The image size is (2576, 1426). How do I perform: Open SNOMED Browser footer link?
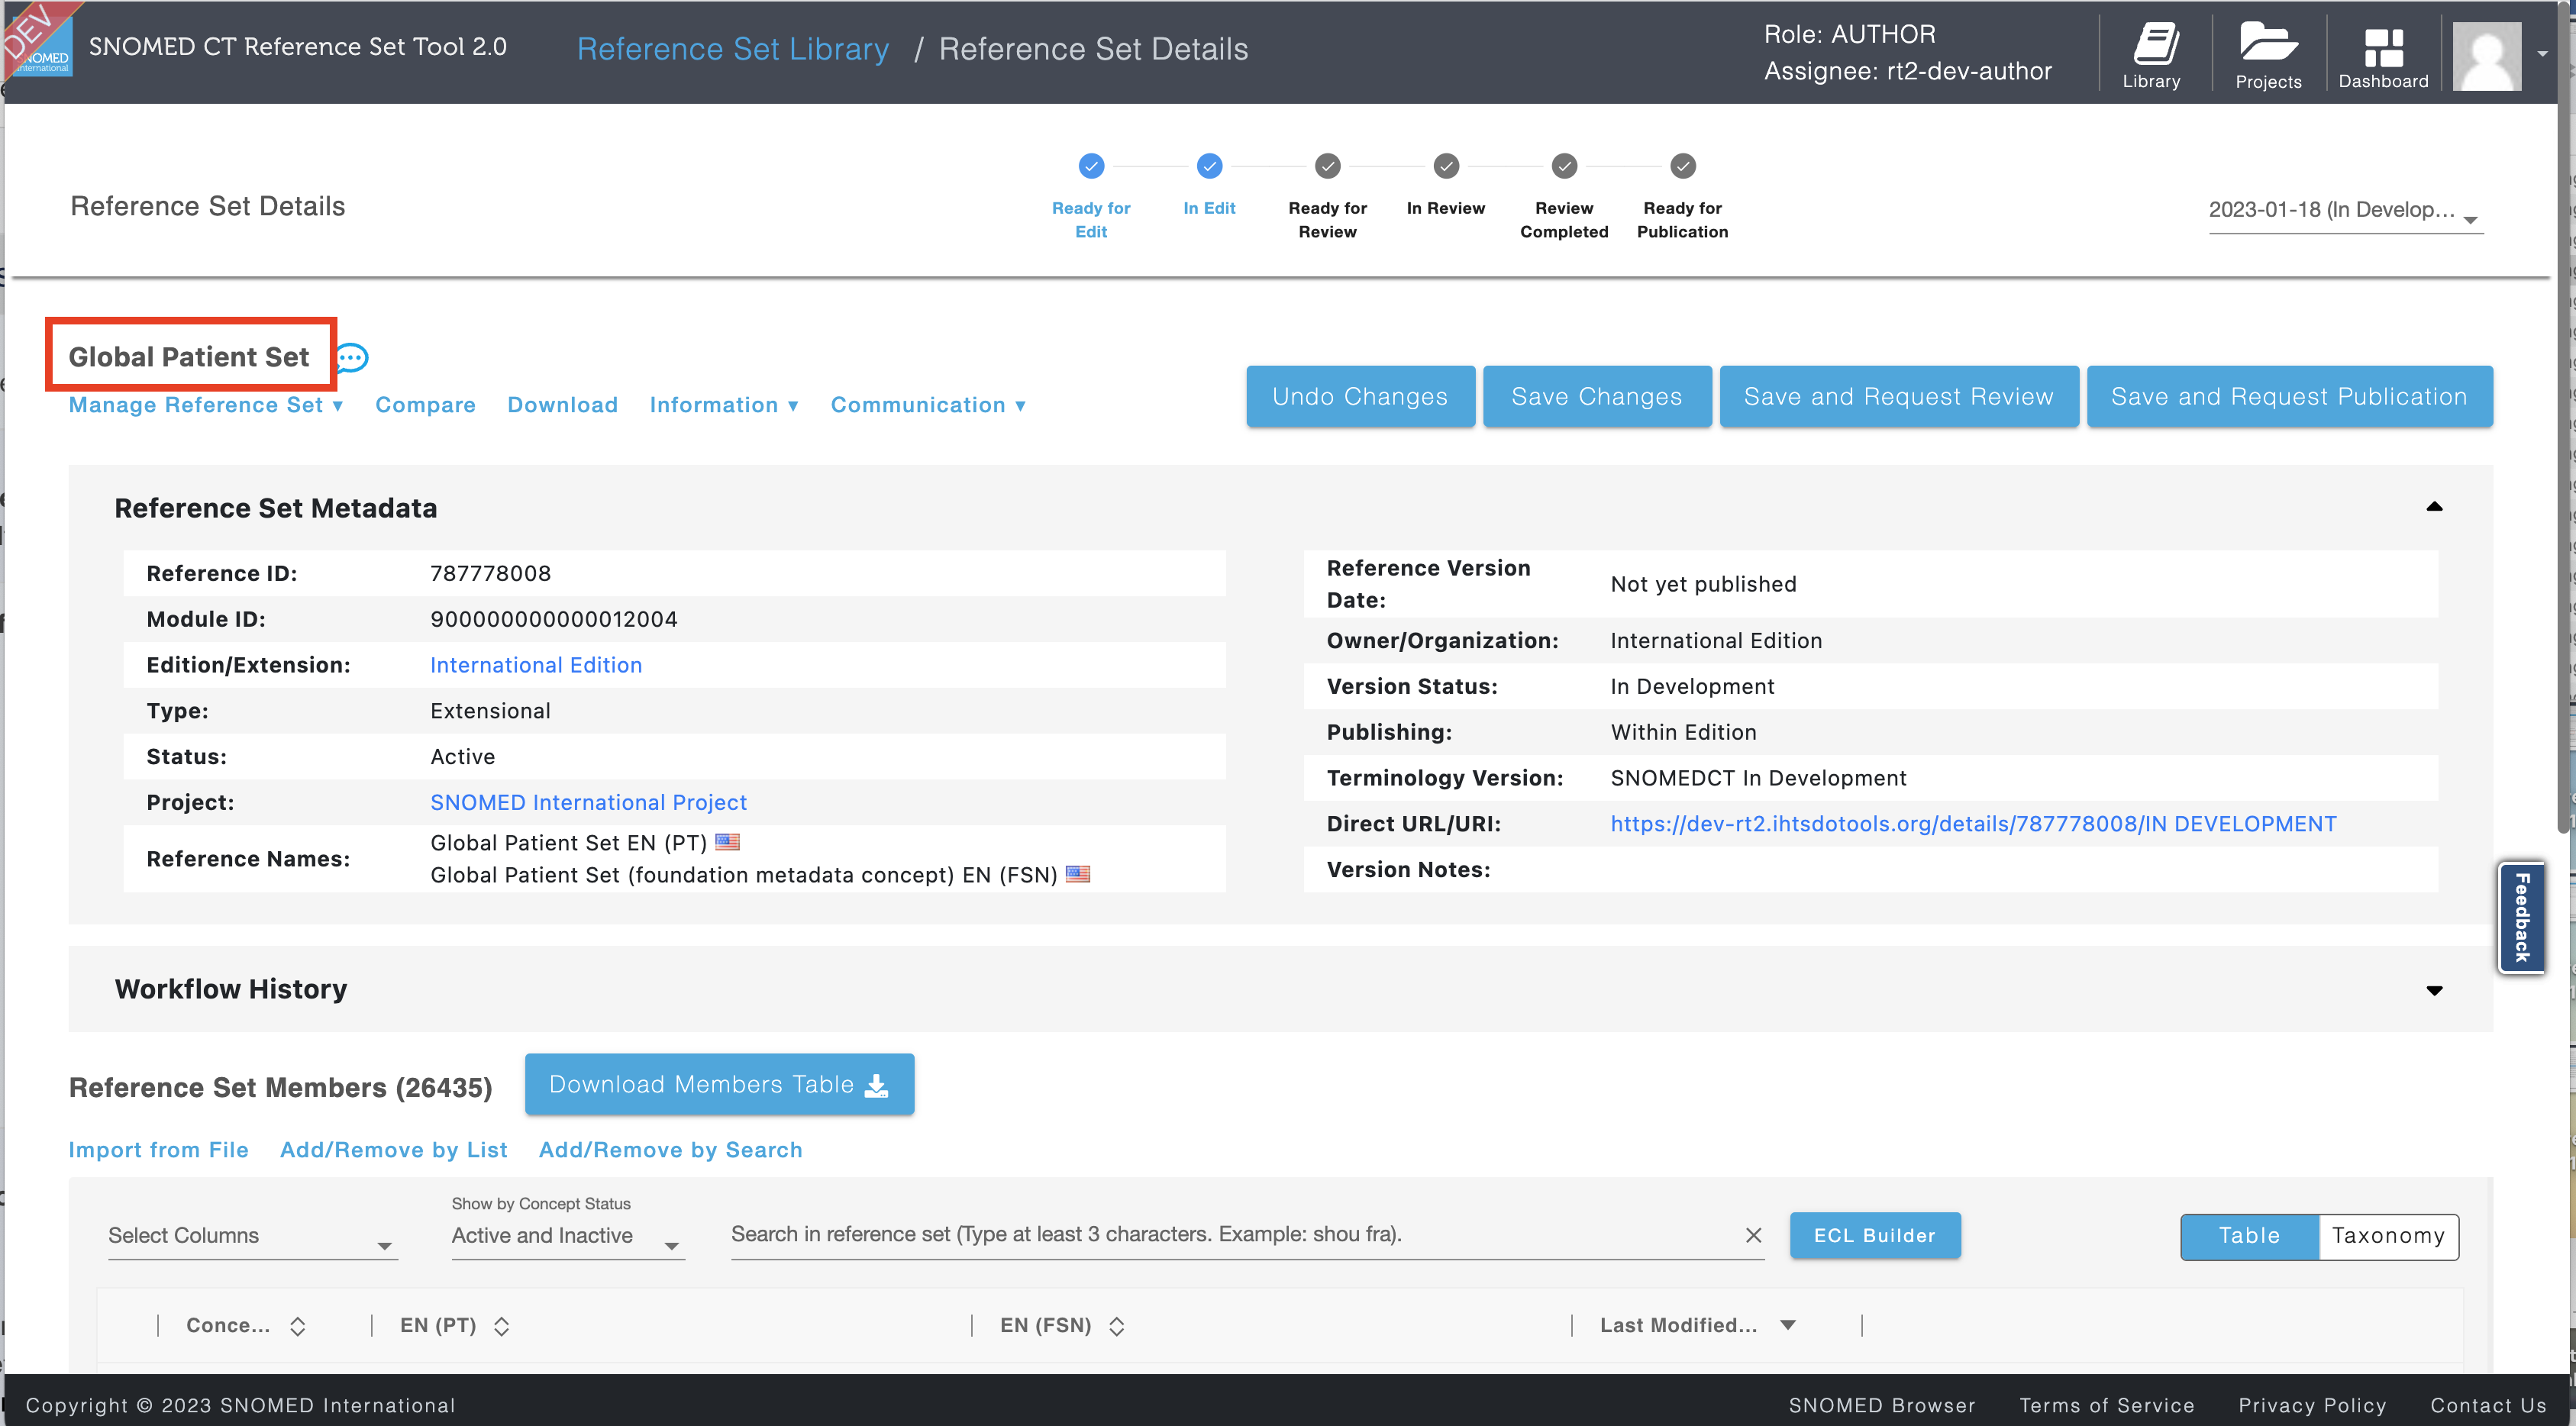tap(1881, 1405)
